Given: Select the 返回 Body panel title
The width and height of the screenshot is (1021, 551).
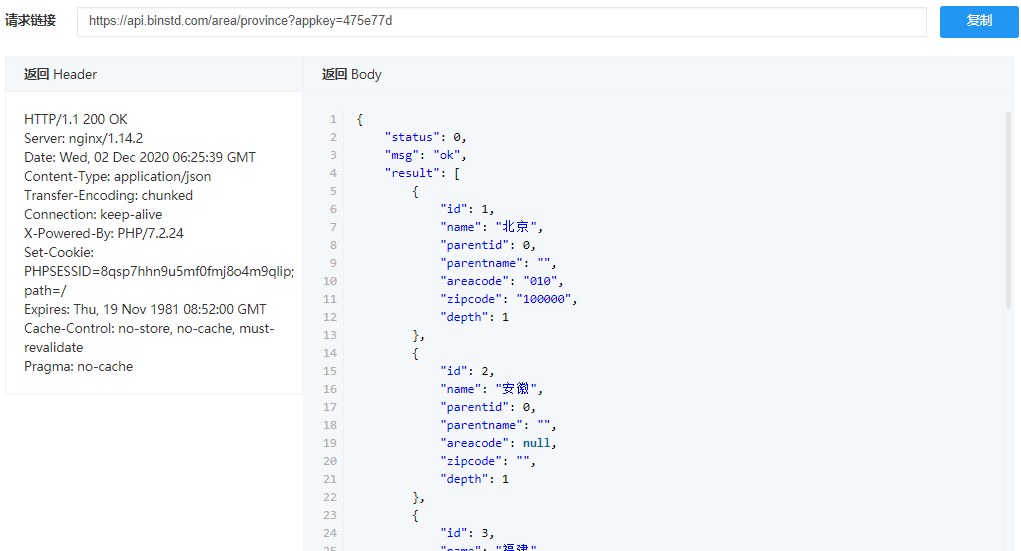Looking at the screenshot, I should pos(351,74).
